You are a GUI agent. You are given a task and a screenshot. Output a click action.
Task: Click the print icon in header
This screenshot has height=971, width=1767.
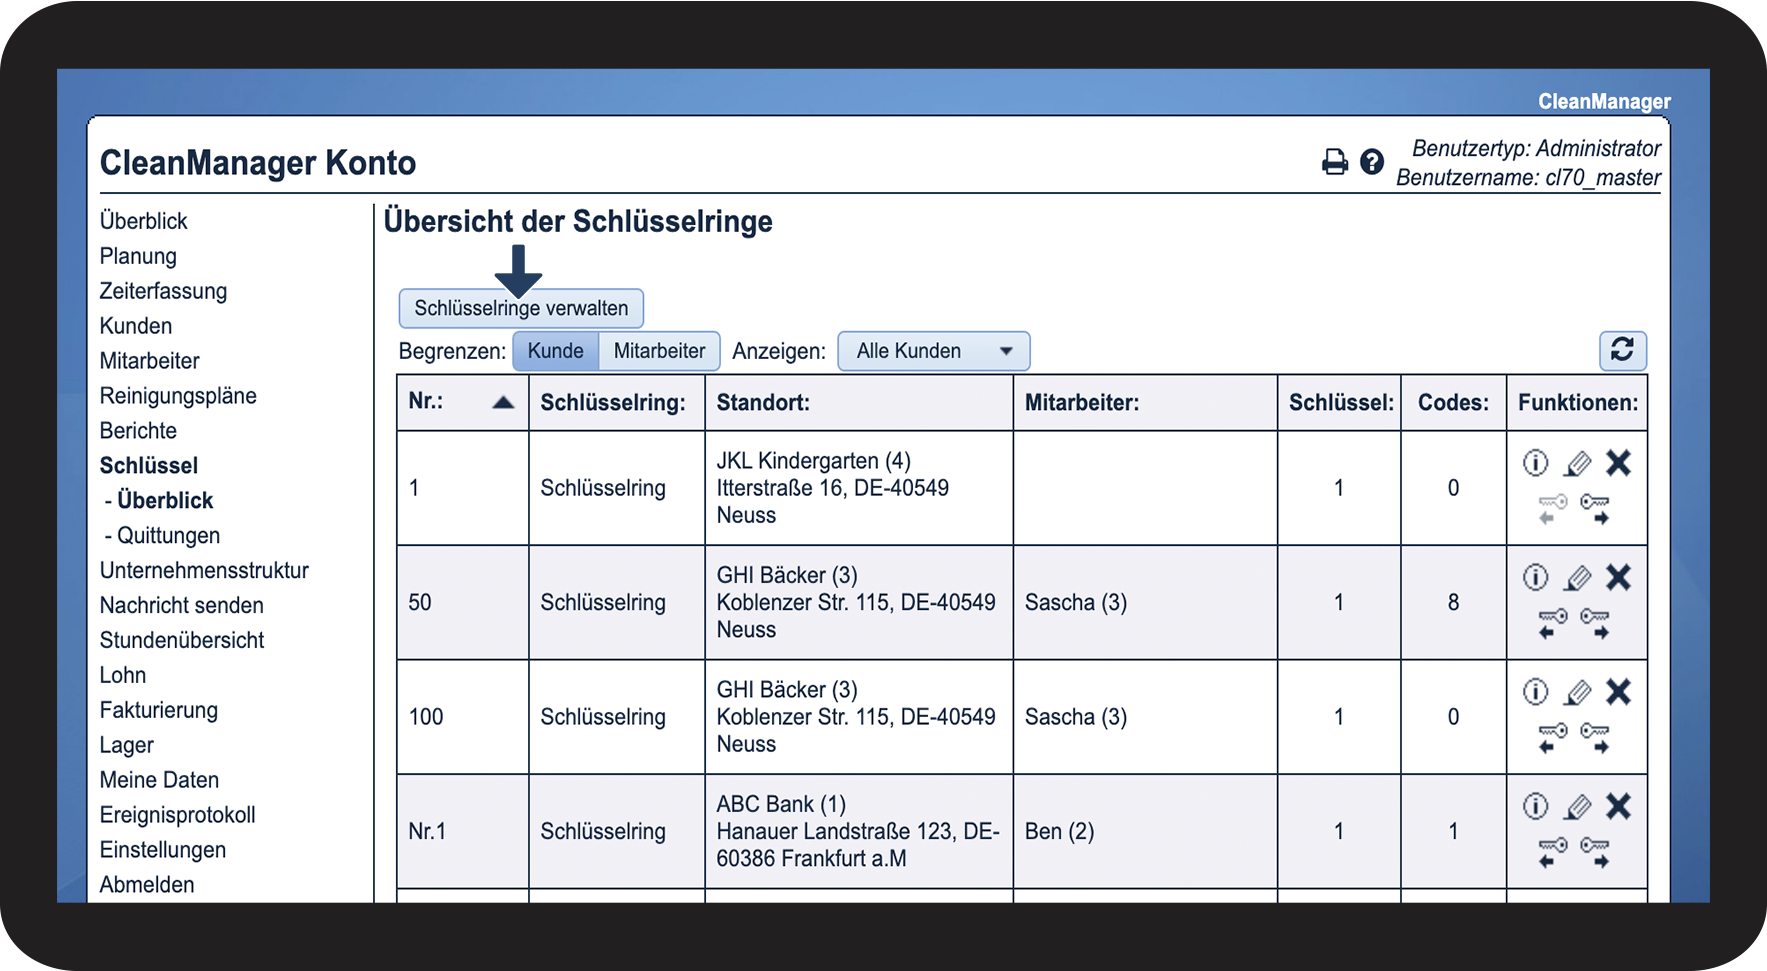[x=1334, y=162]
